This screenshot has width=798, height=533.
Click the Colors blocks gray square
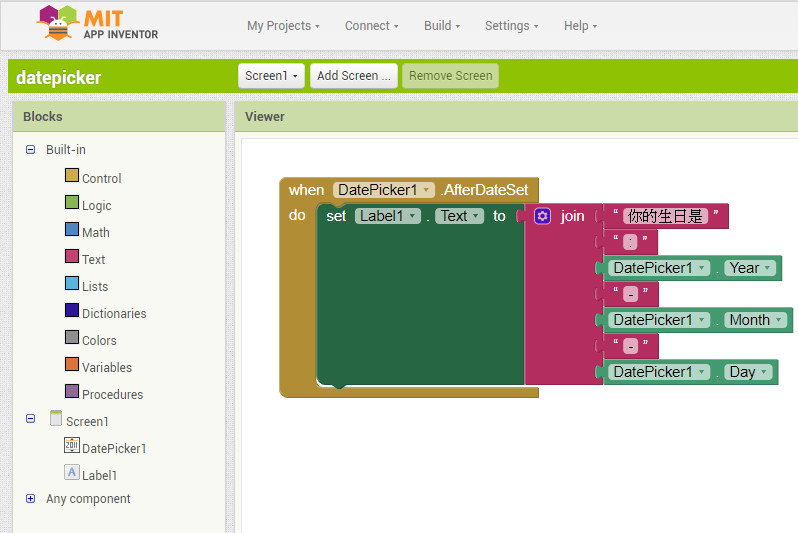pyautogui.click(x=72, y=337)
